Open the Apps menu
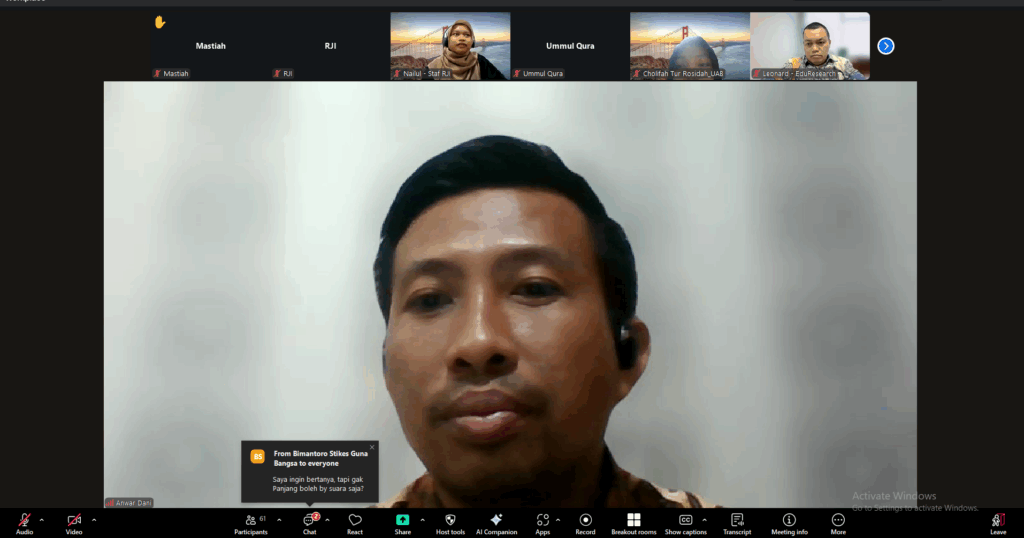This screenshot has width=1024, height=538. [x=543, y=524]
